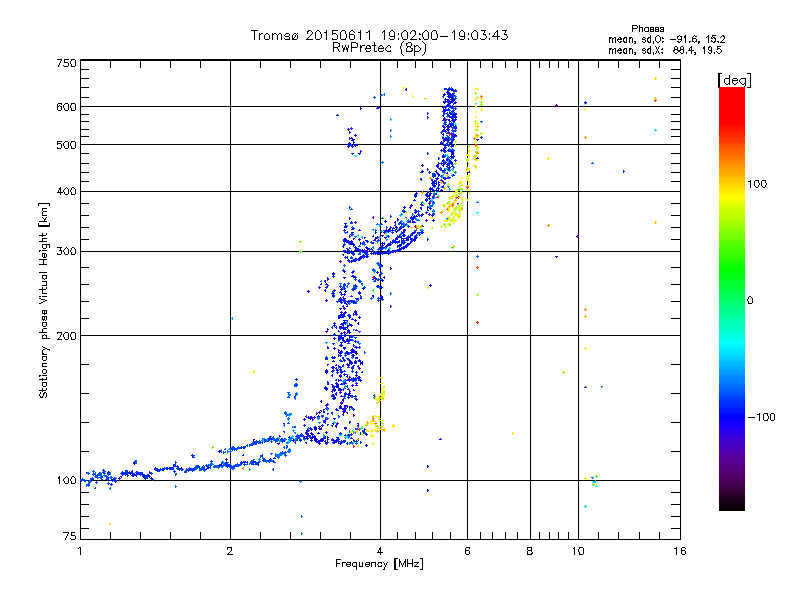Click the 600 tick label on the height axis
Screen dimensions: 800x600
point(66,107)
